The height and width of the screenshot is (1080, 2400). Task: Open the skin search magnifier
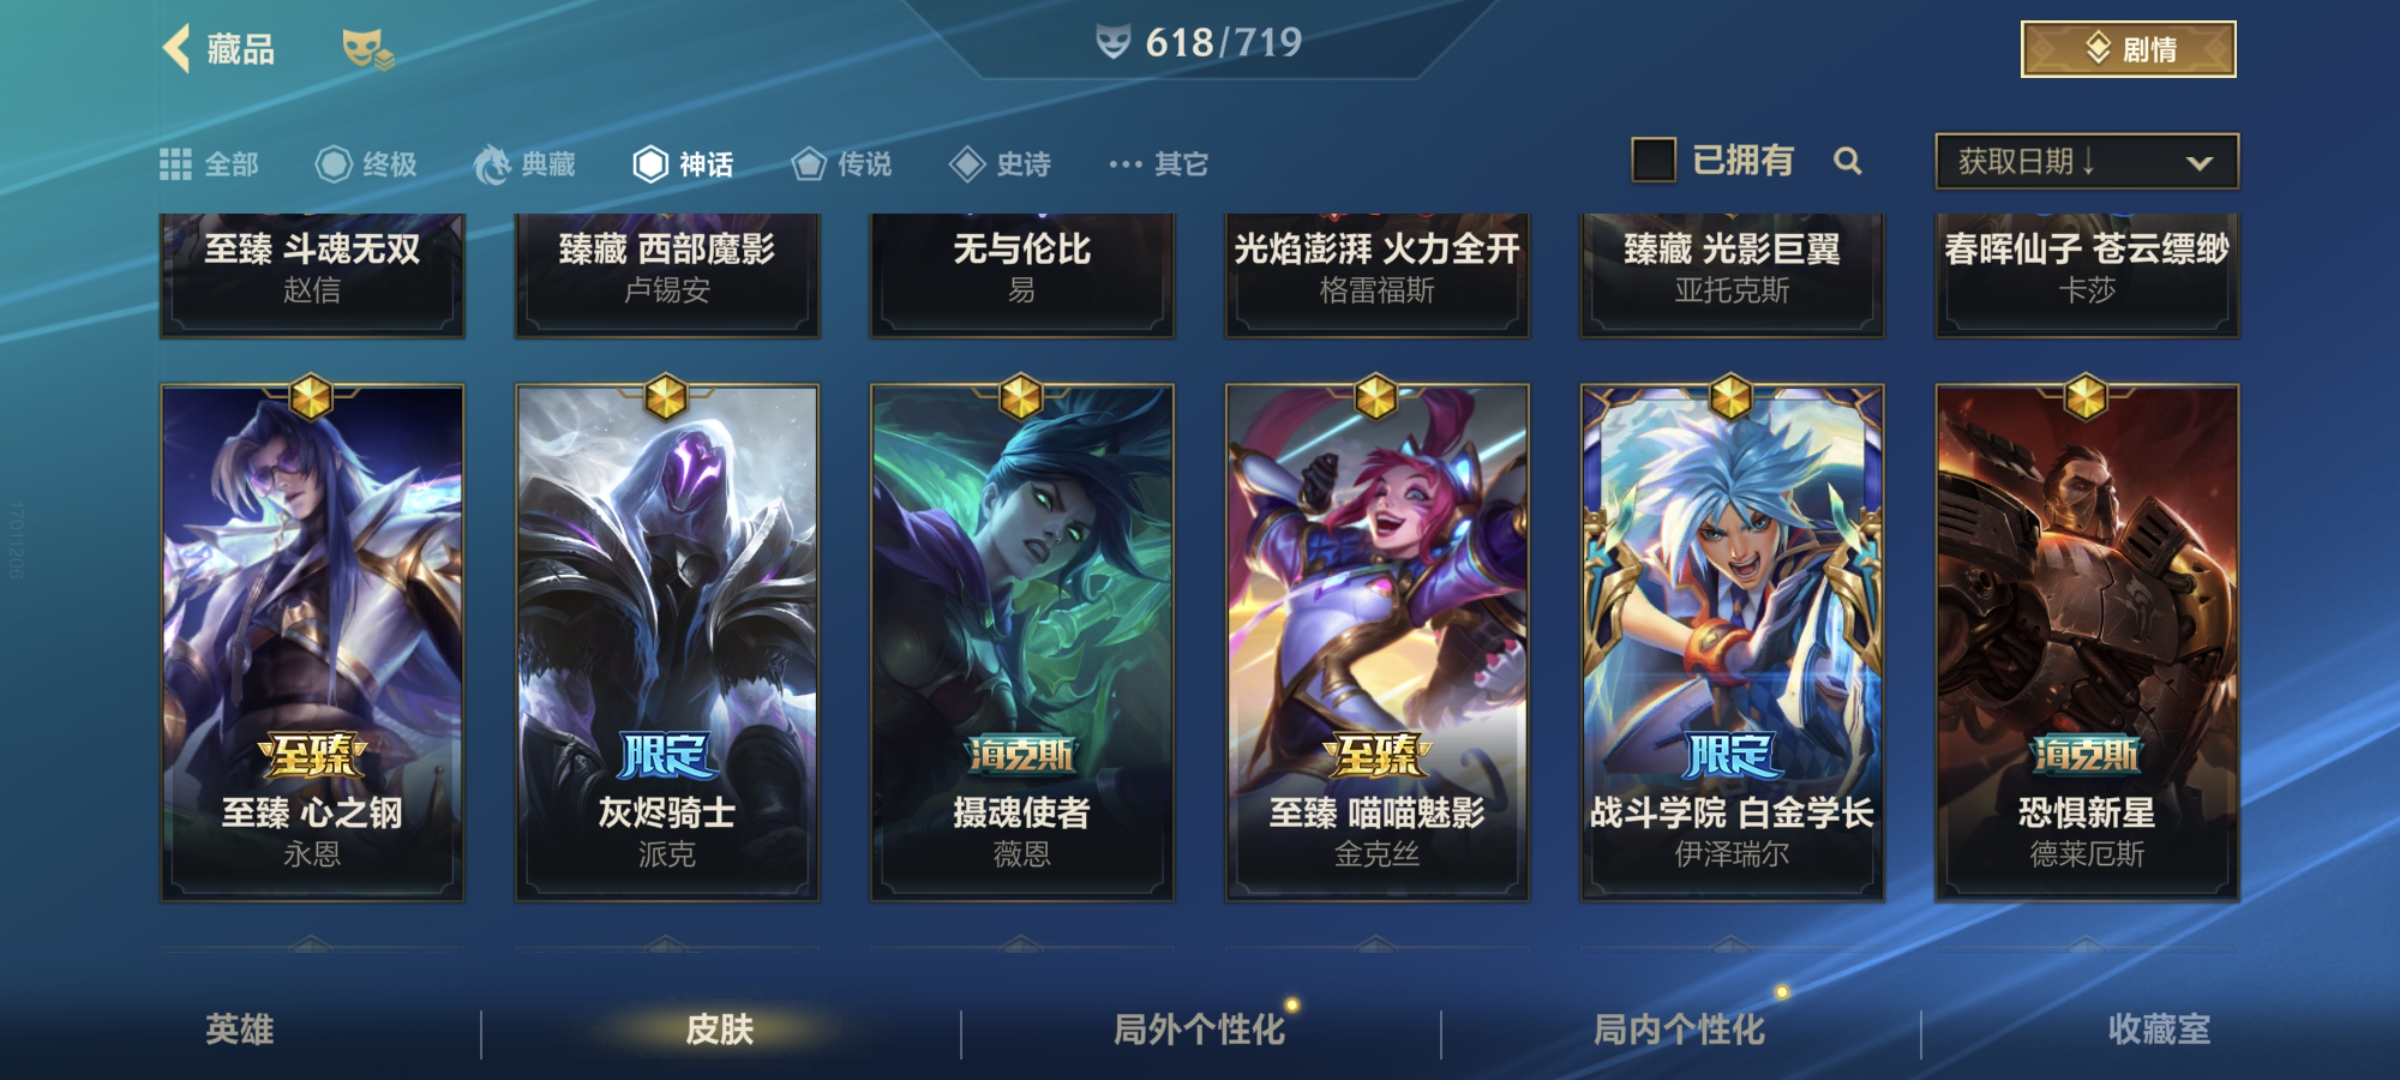(1847, 161)
